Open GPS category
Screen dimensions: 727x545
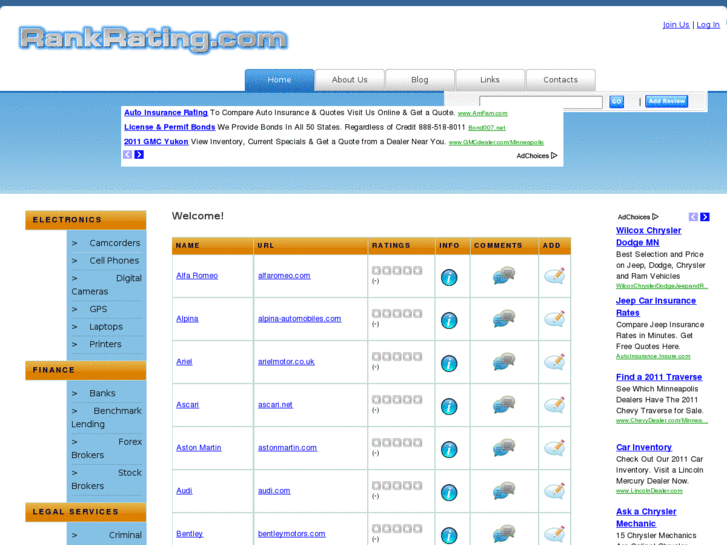98,309
